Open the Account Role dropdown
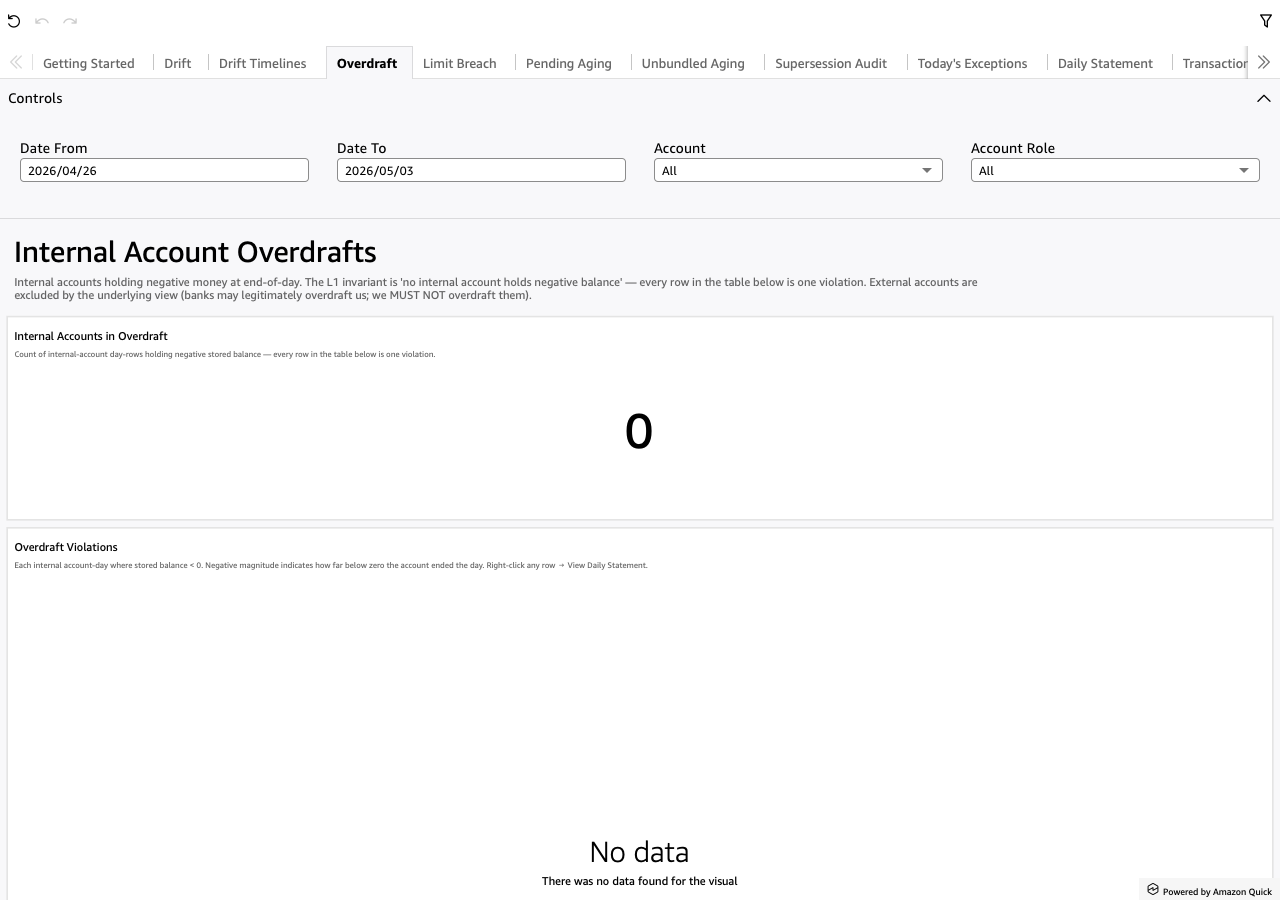 1115,170
